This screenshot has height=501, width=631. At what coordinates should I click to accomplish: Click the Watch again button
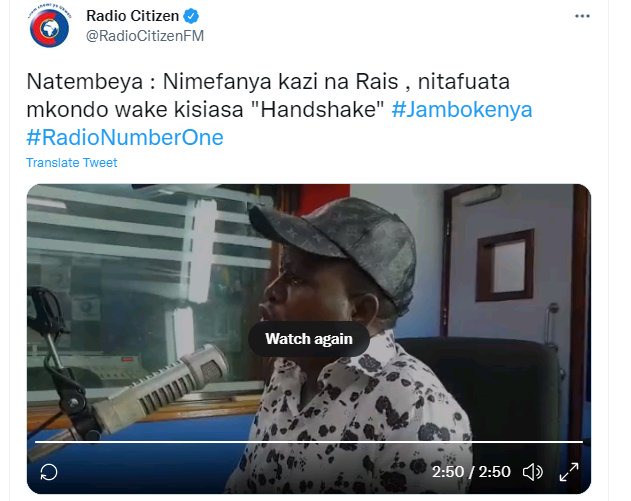coord(309,339)
